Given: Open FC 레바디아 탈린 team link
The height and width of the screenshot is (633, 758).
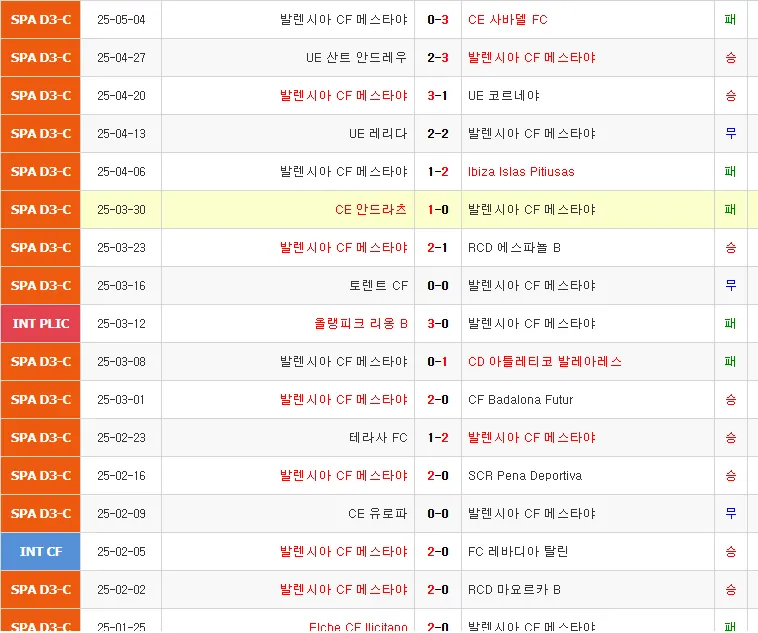Looking at the screenshot, I should pos(518,551).
